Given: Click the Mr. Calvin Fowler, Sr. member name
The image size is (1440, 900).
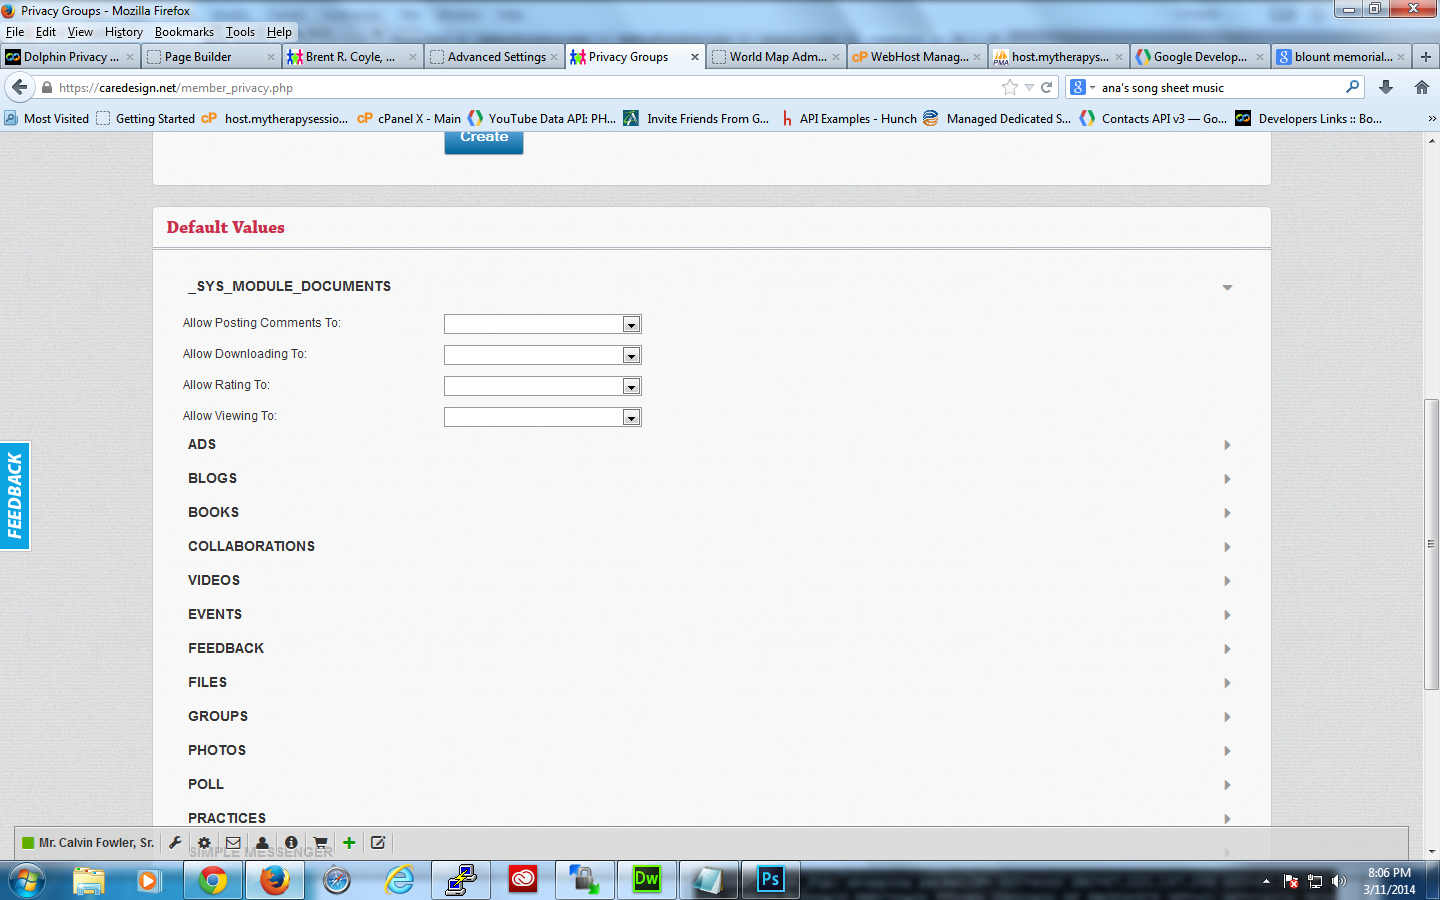Looking at the screenshot, I should (x=96, y=843).
